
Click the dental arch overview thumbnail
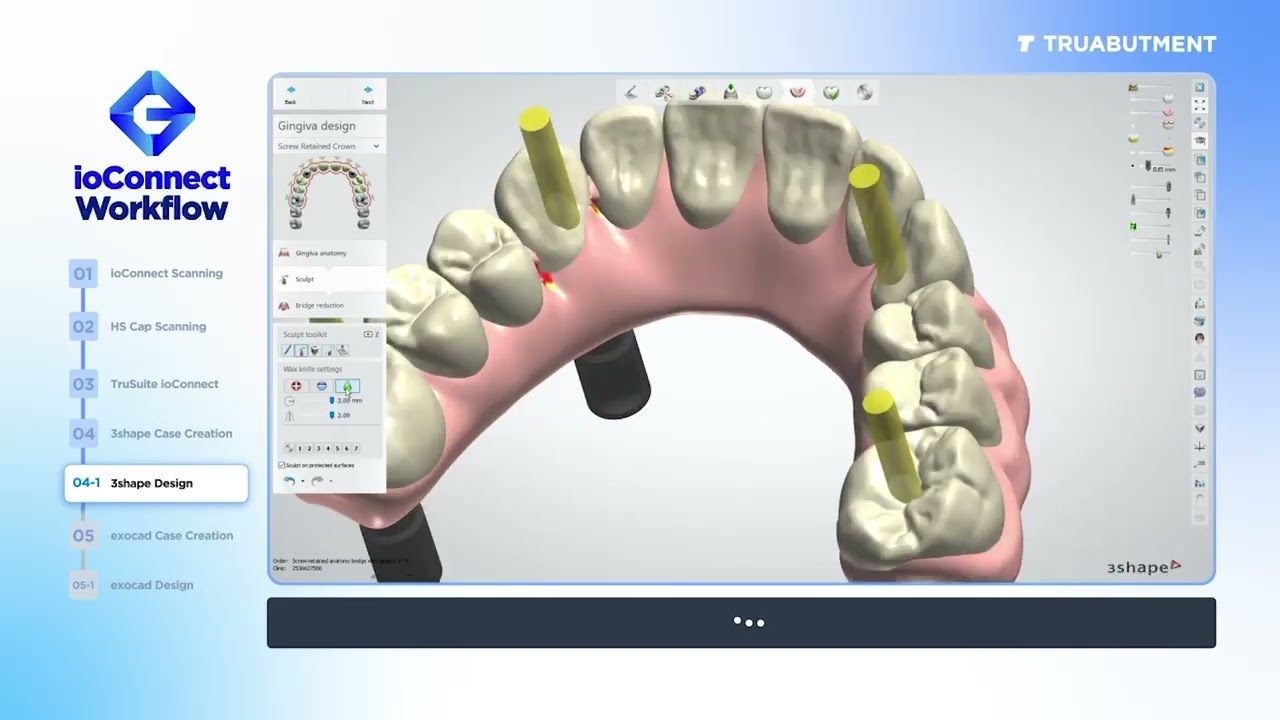[x=327, y=196]
